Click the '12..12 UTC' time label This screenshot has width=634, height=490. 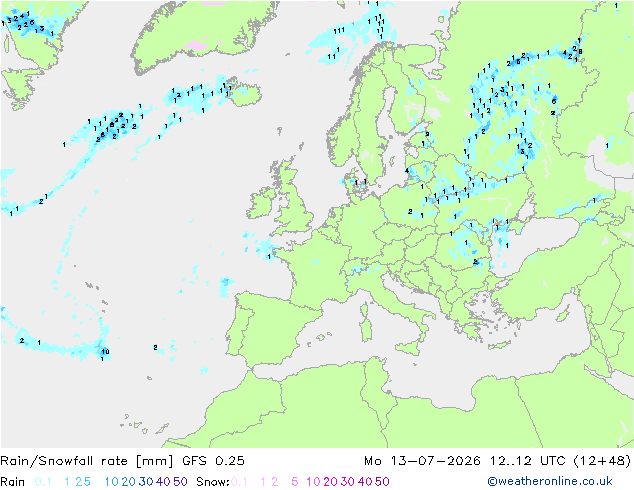tap(528, 460)
